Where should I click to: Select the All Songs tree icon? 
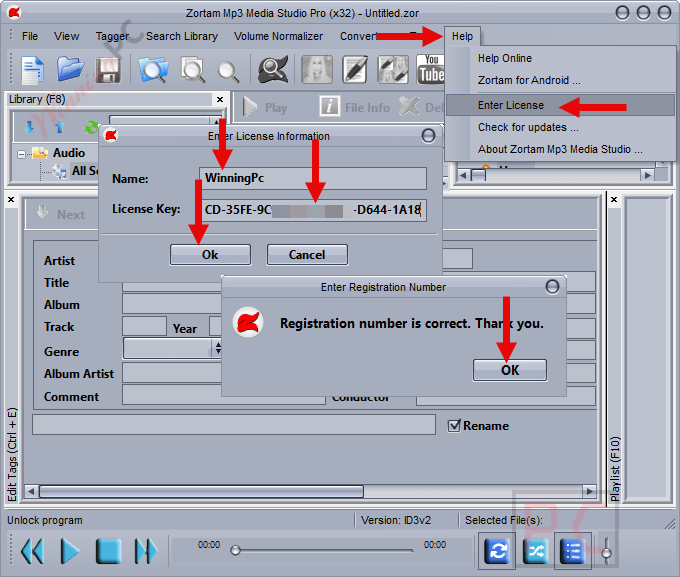click(x=59, y=171)
